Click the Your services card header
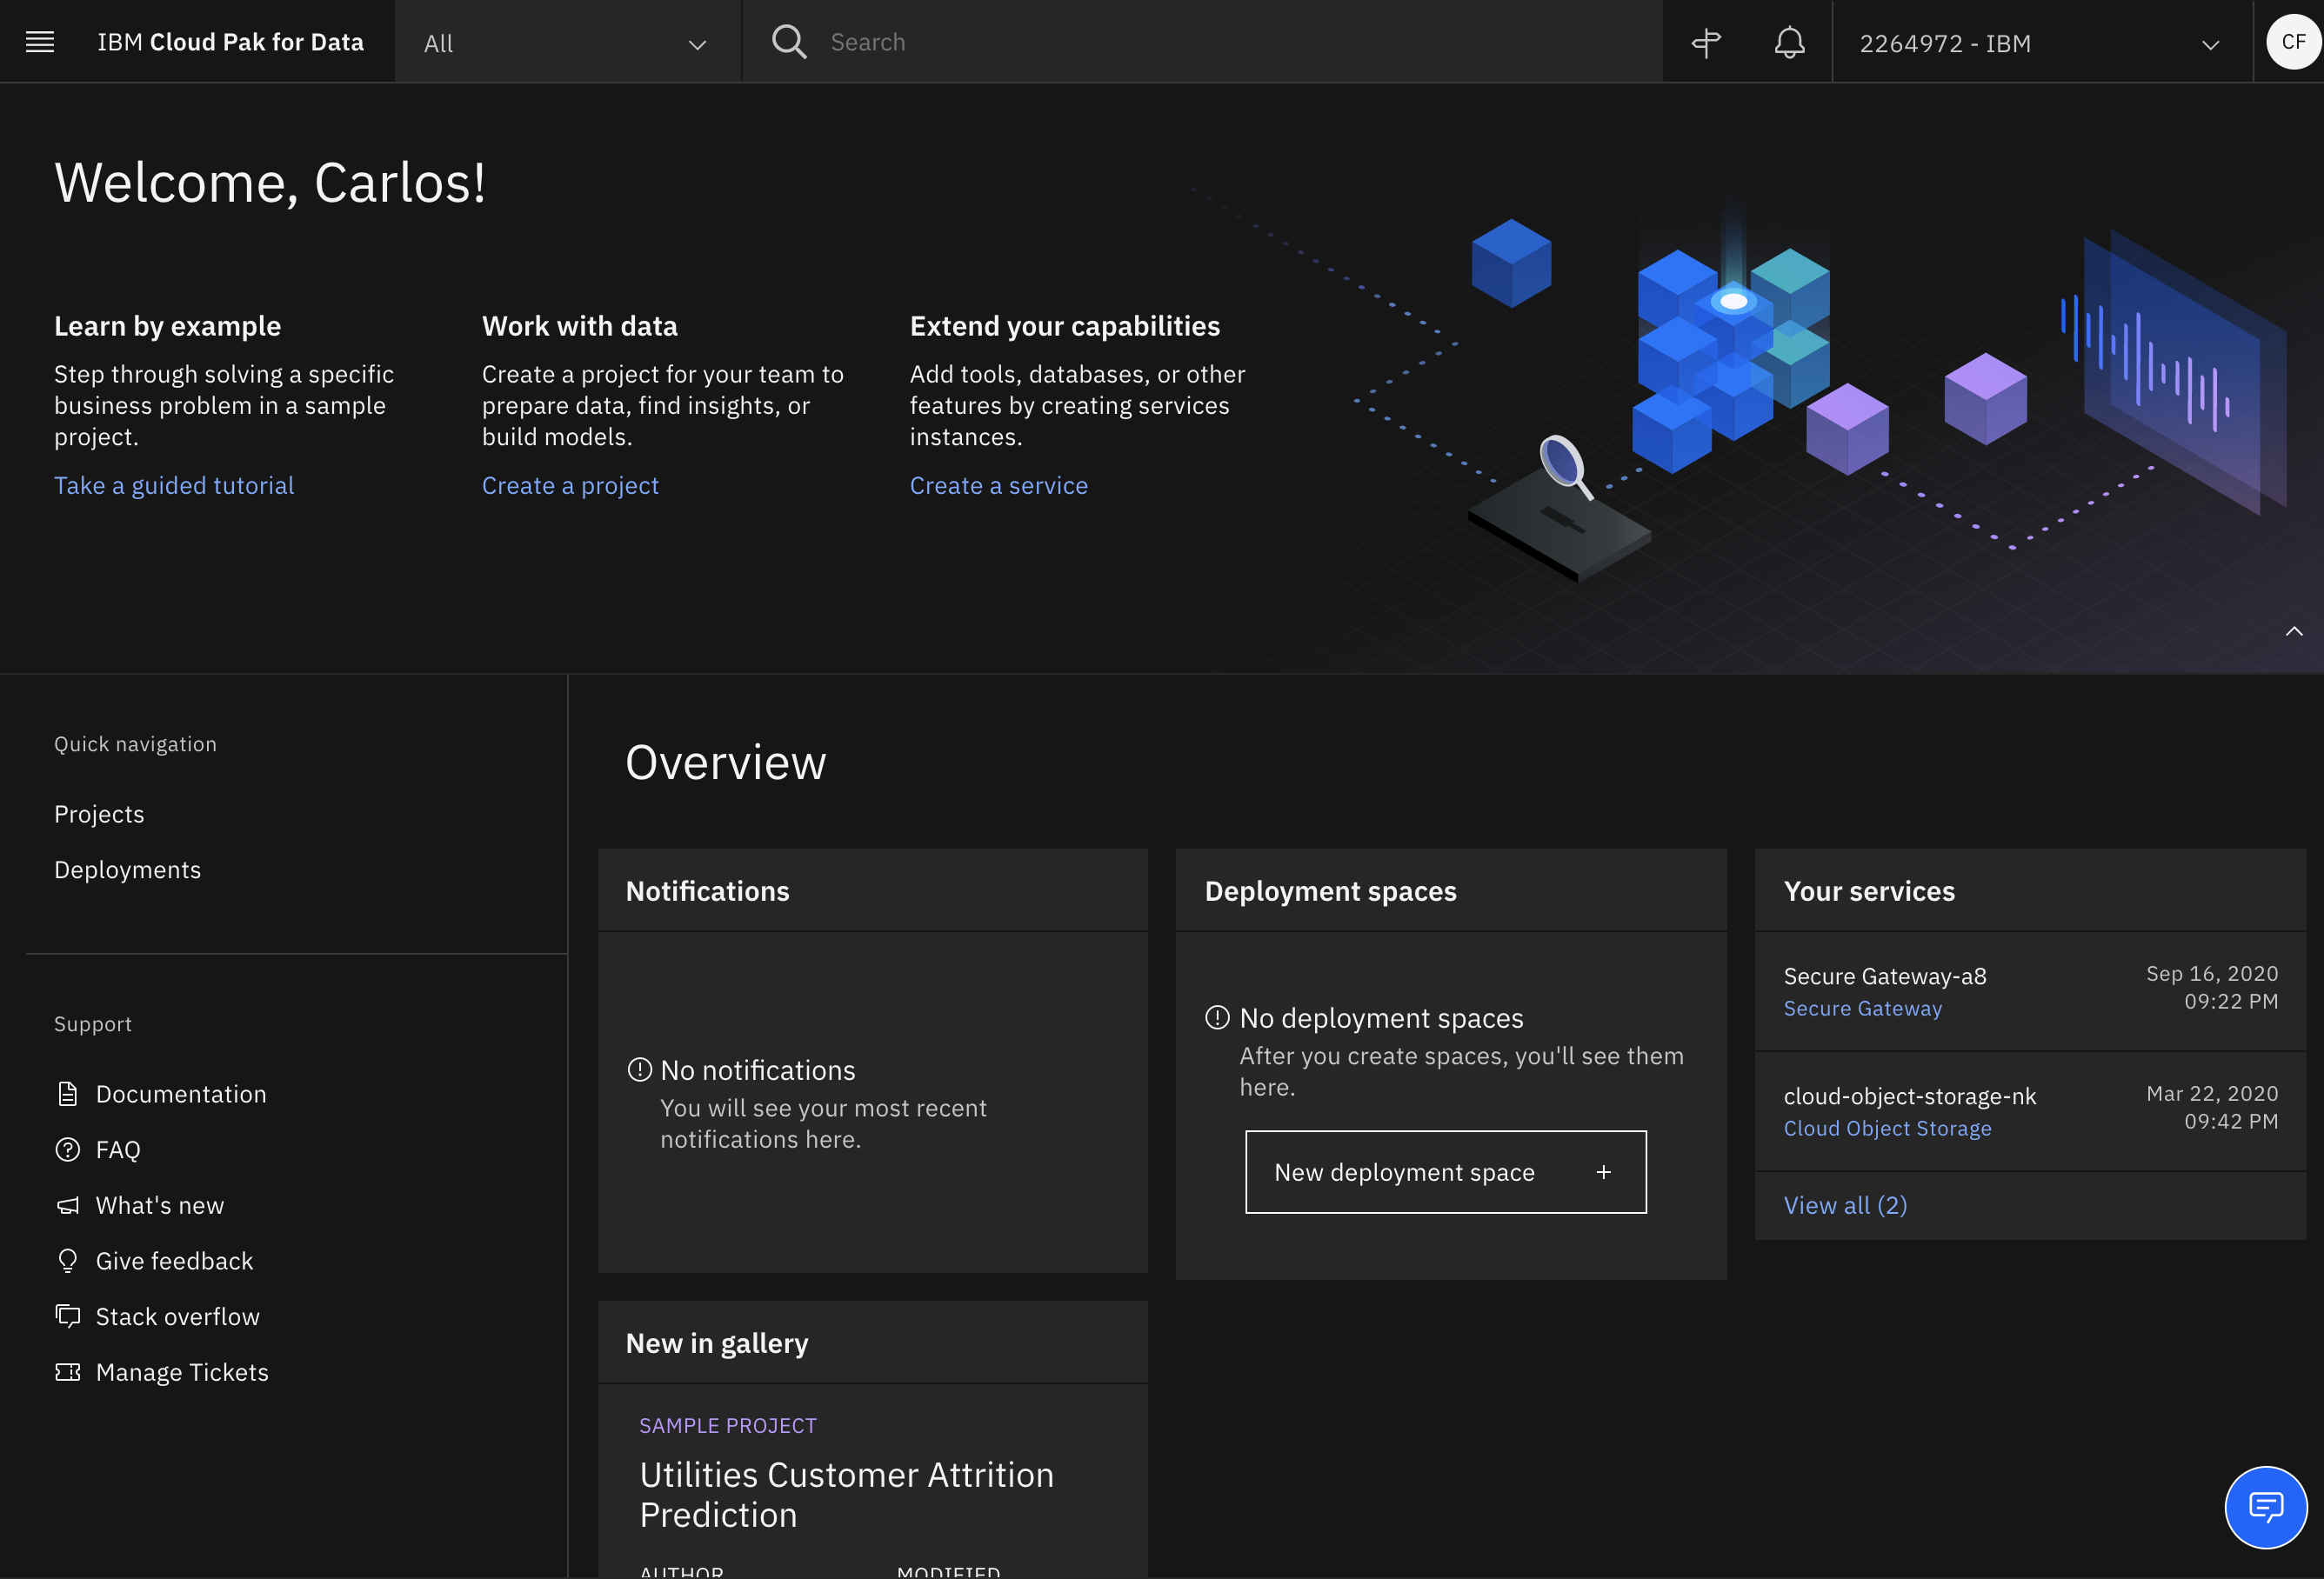The width and height of the screenshot is (2324, 1579). click(x=2030, y=890)
